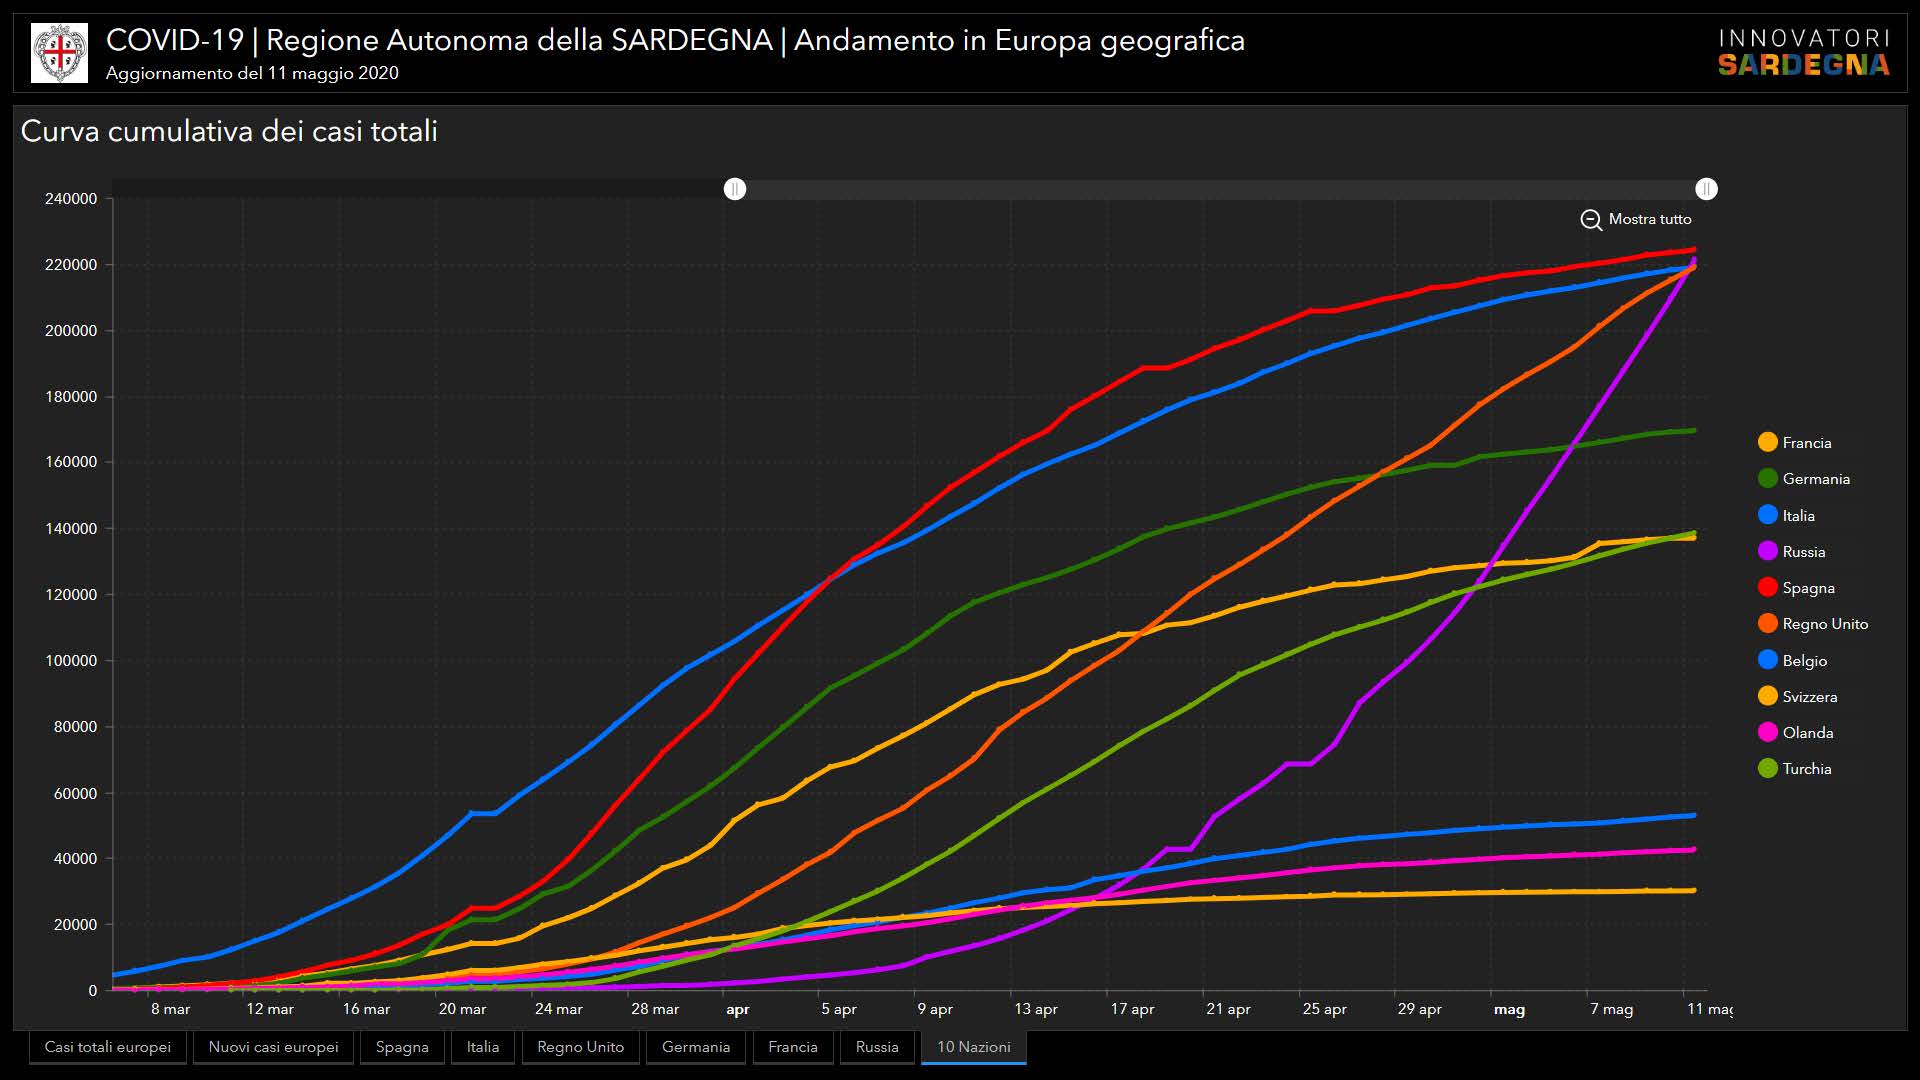This screenshot has width=1920, height=1080.
Task: Click the red Spagna legend marker
Action: [1768, 588]
